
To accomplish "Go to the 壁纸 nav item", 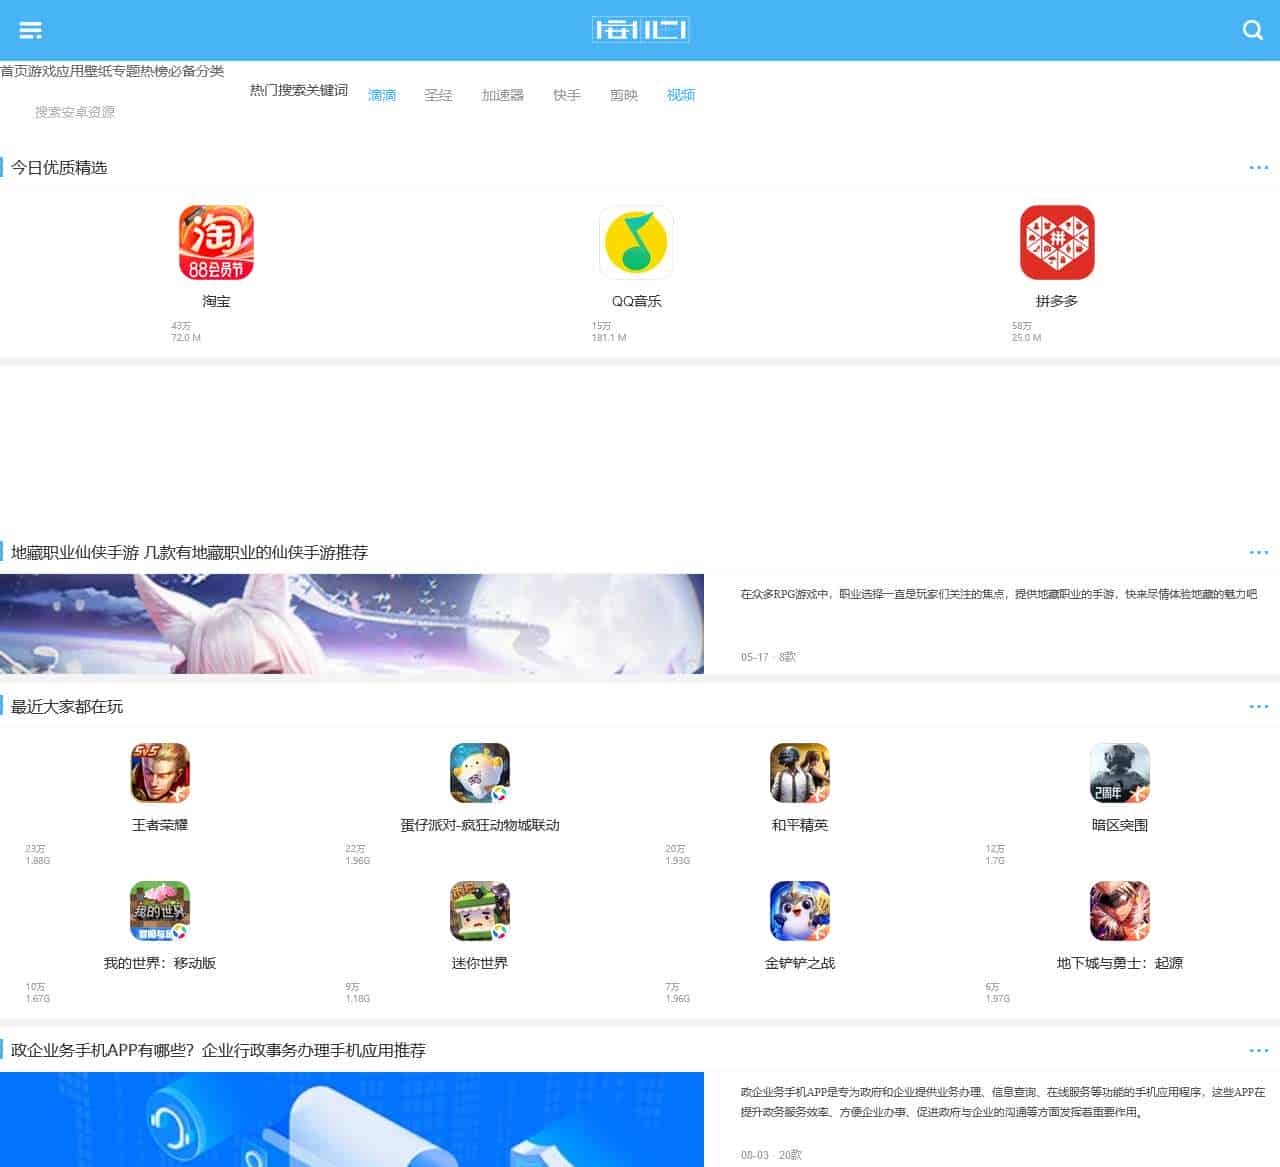I will [98, 71].
